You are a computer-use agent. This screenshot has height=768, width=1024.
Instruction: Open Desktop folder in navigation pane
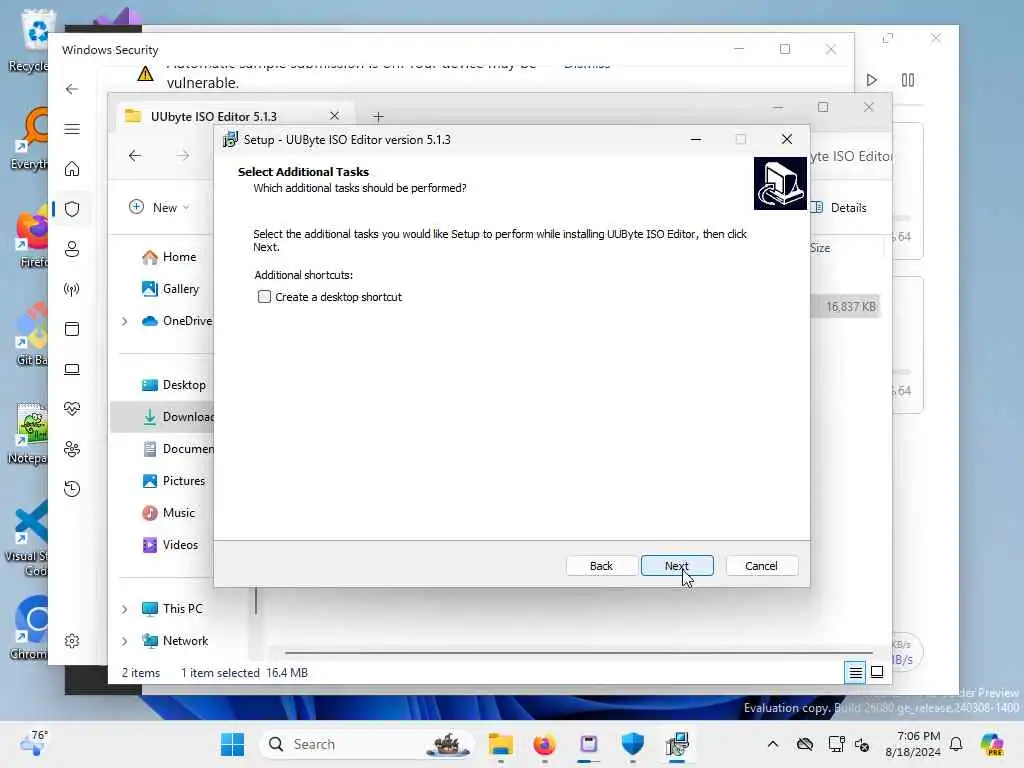tap(174, 385)
